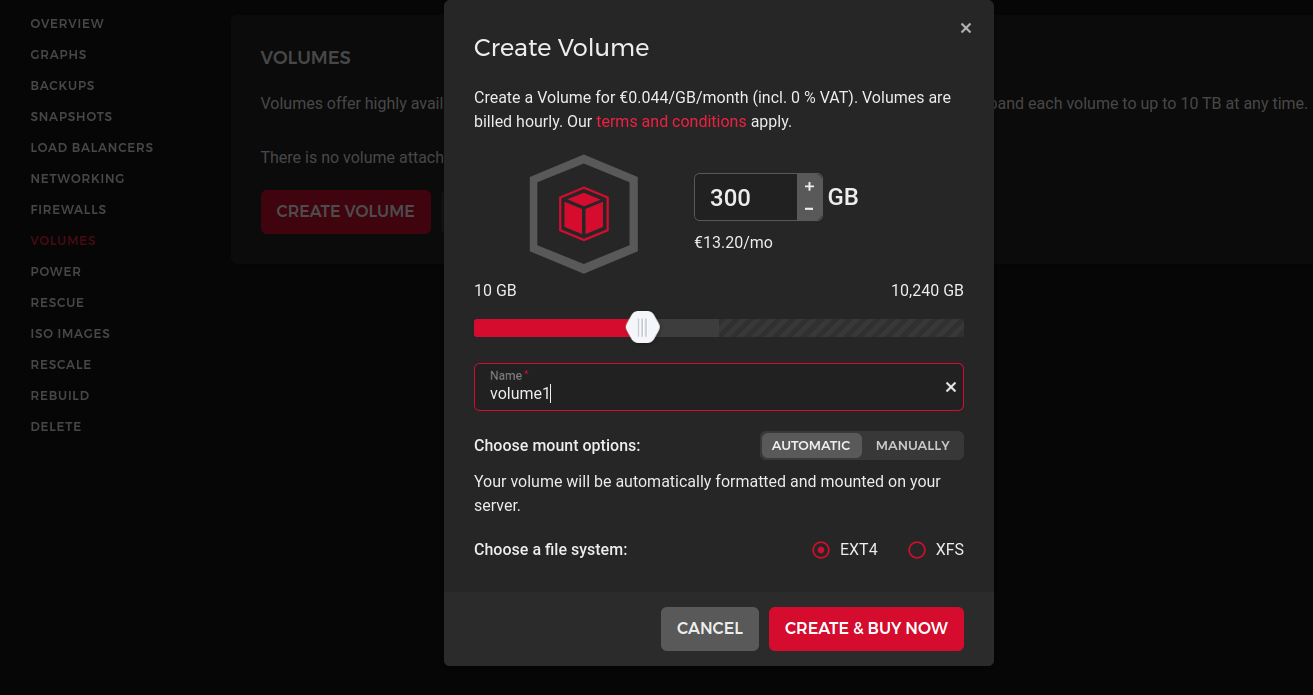Open the Volumes section in the sidebar
This screenshot has height=695, width=1313.
pos(63,240)
